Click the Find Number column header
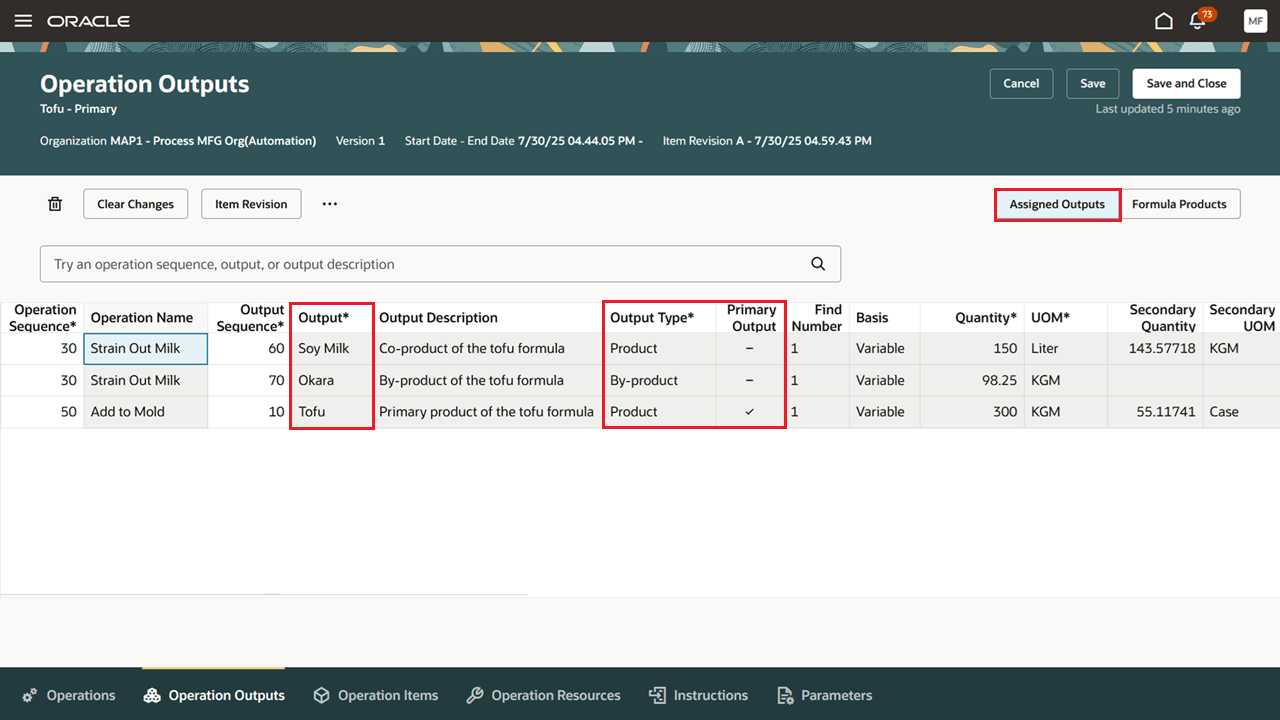The image size is (1280, 720). (x=817, y=318)
